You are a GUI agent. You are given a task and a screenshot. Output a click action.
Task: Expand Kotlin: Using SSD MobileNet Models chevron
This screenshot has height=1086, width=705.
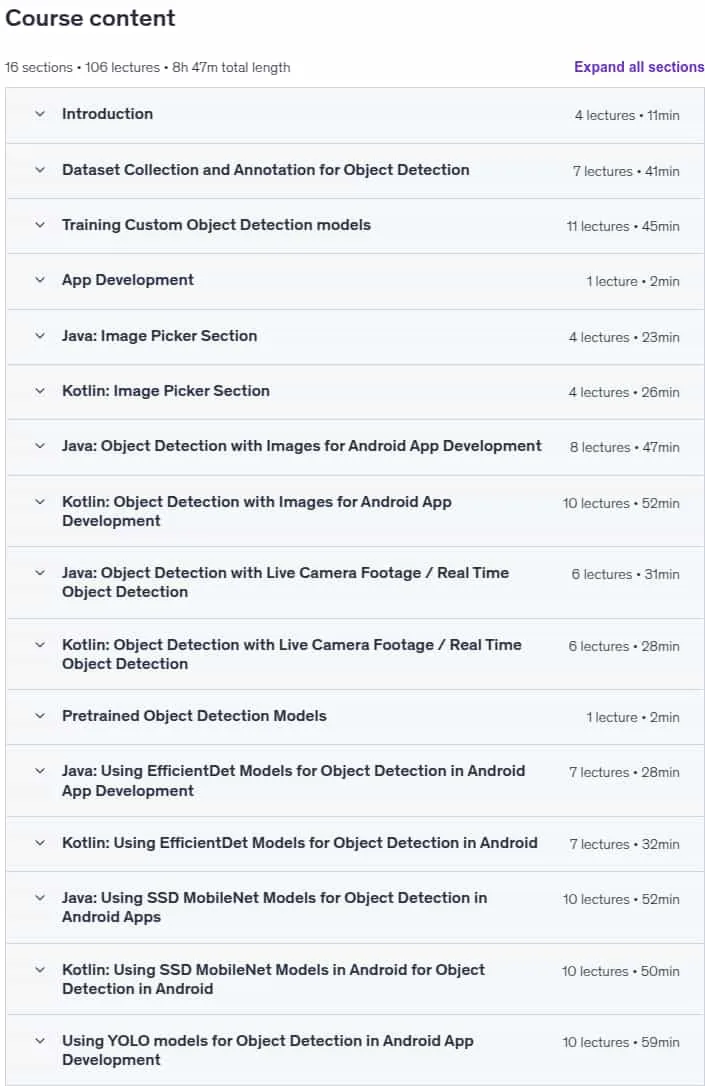(x=40, y=970)
